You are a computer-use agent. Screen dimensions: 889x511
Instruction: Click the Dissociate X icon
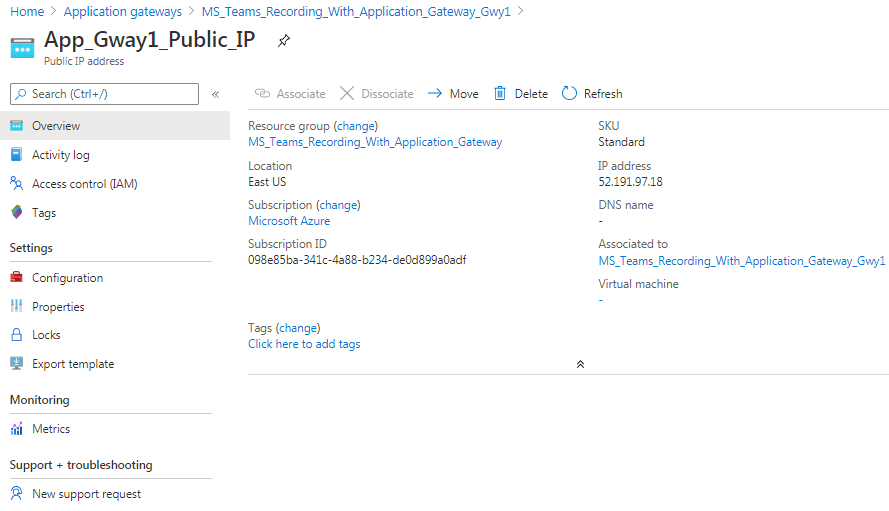347,94
